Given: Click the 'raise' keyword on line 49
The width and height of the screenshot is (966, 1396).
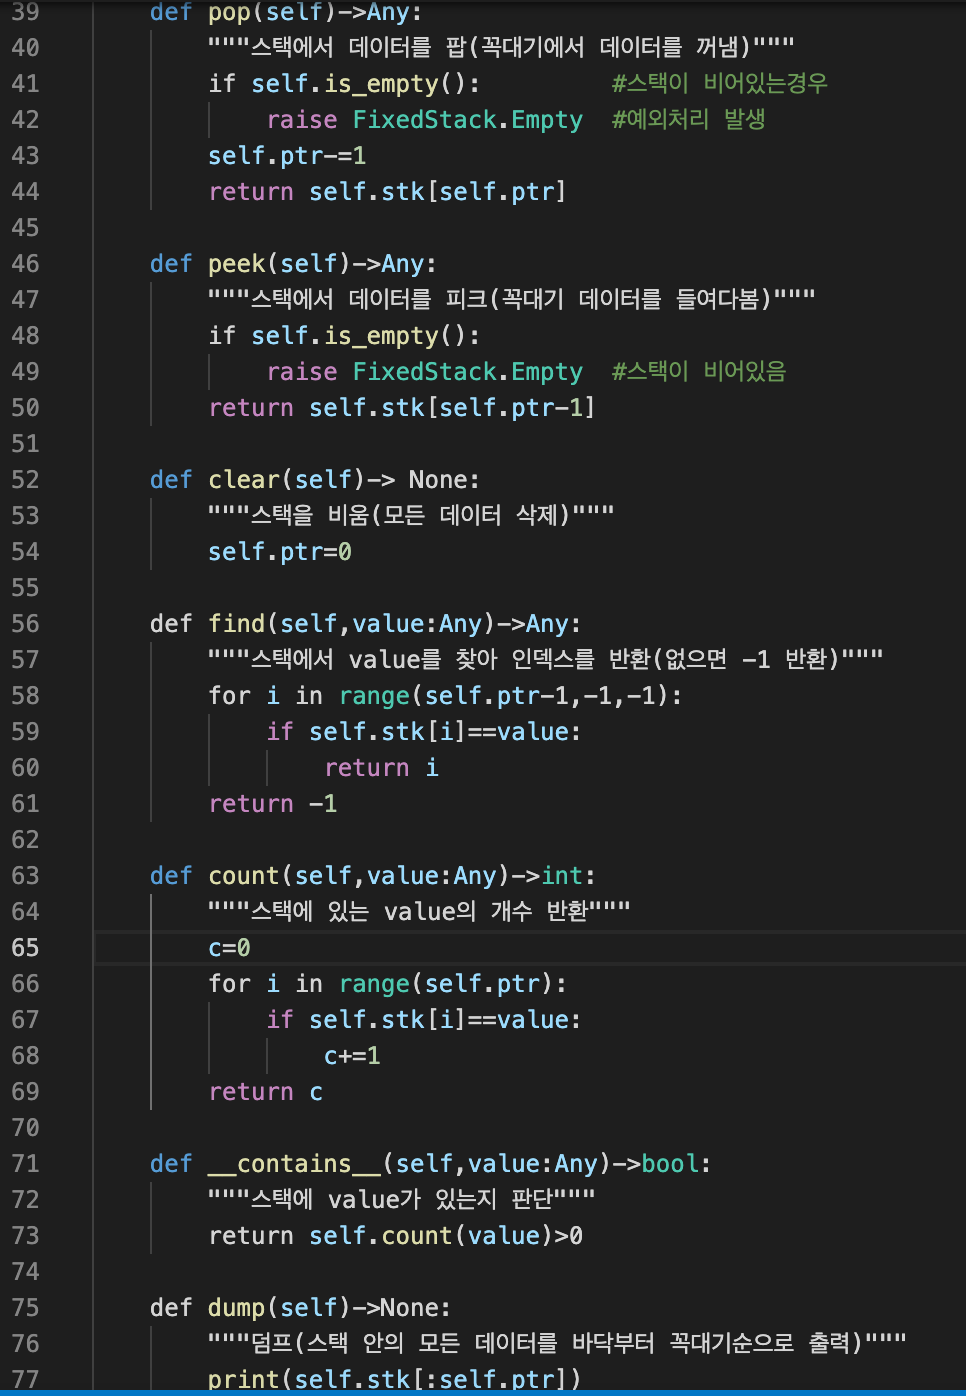Looking at the screenshot, I should point(302,372).
